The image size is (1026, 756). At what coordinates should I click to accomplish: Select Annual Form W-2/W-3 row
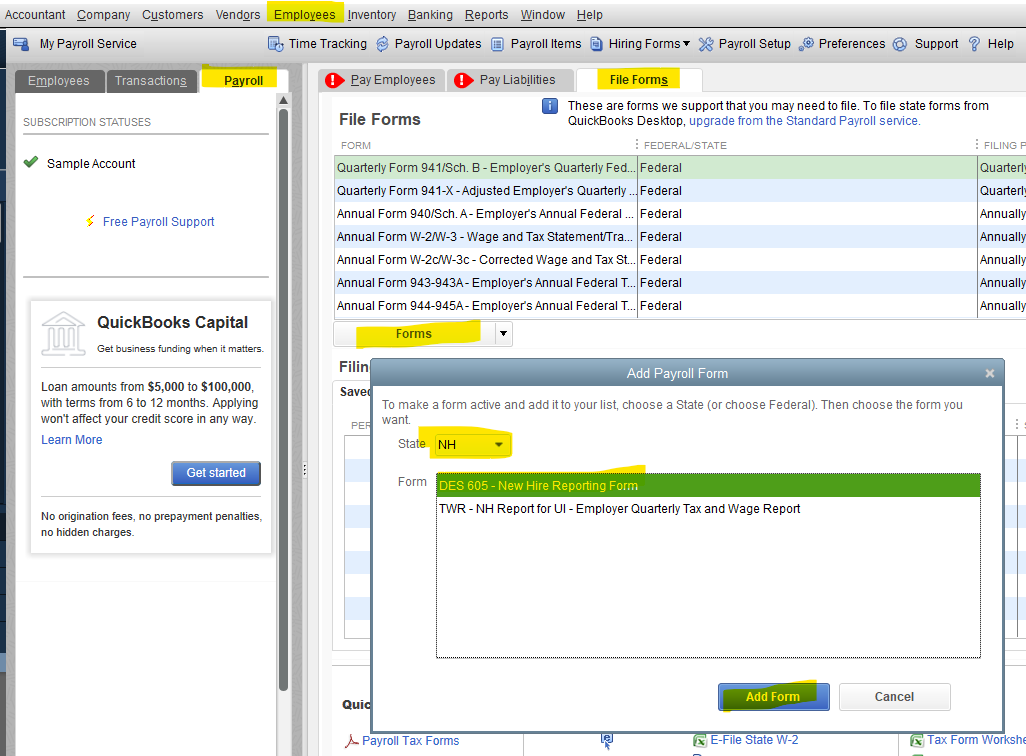(x=680, y=236)
